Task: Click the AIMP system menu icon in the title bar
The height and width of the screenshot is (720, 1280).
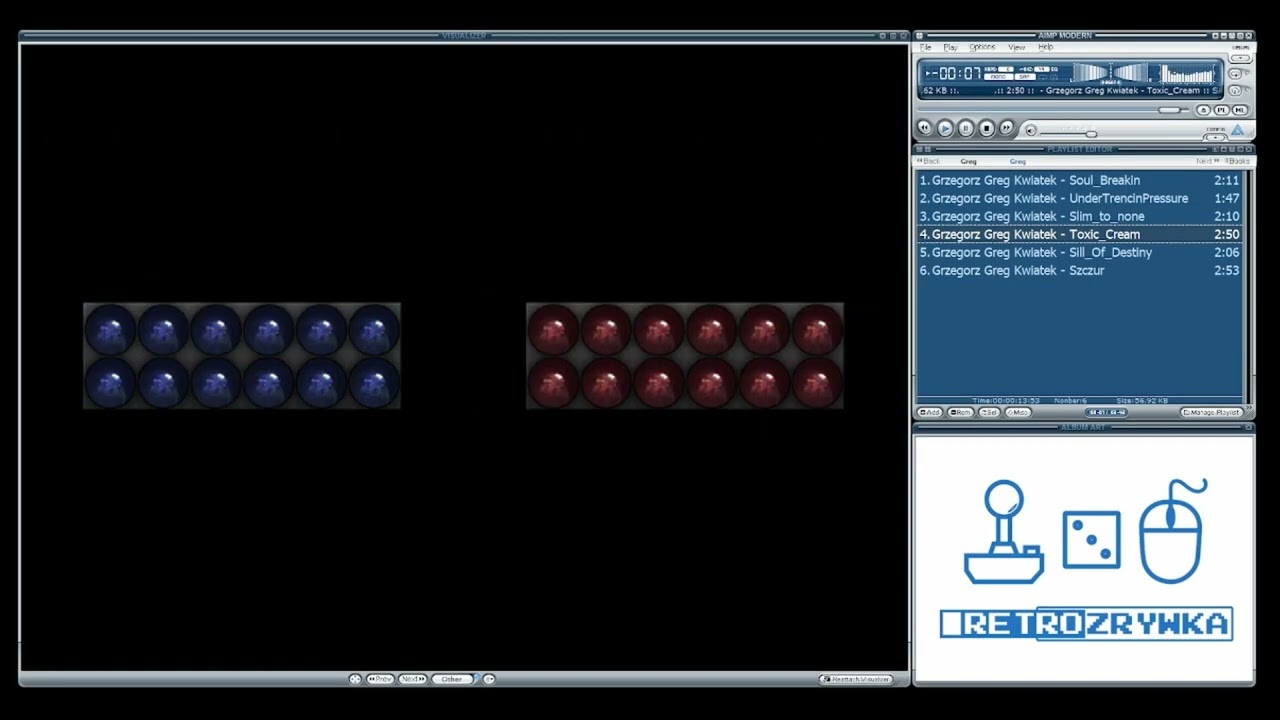Action: point(919,35)
